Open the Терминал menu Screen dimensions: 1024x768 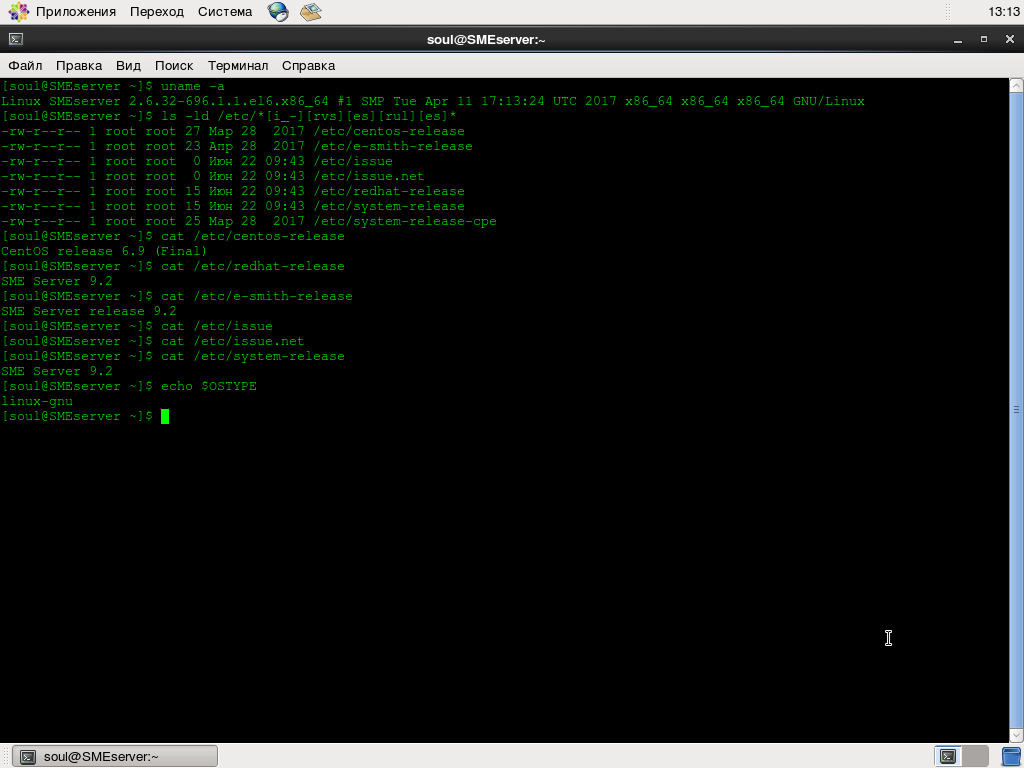click(238, 65)
